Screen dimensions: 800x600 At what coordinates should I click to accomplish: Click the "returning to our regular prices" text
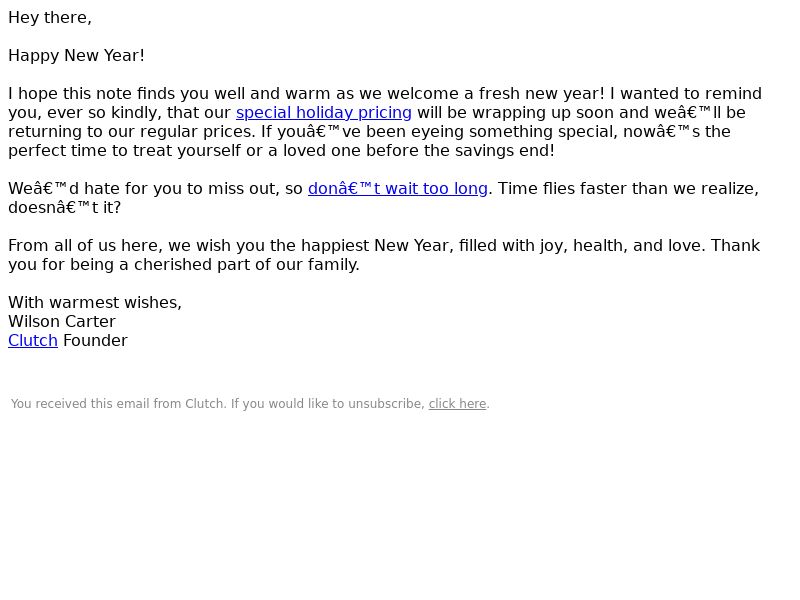pos(131,132)
